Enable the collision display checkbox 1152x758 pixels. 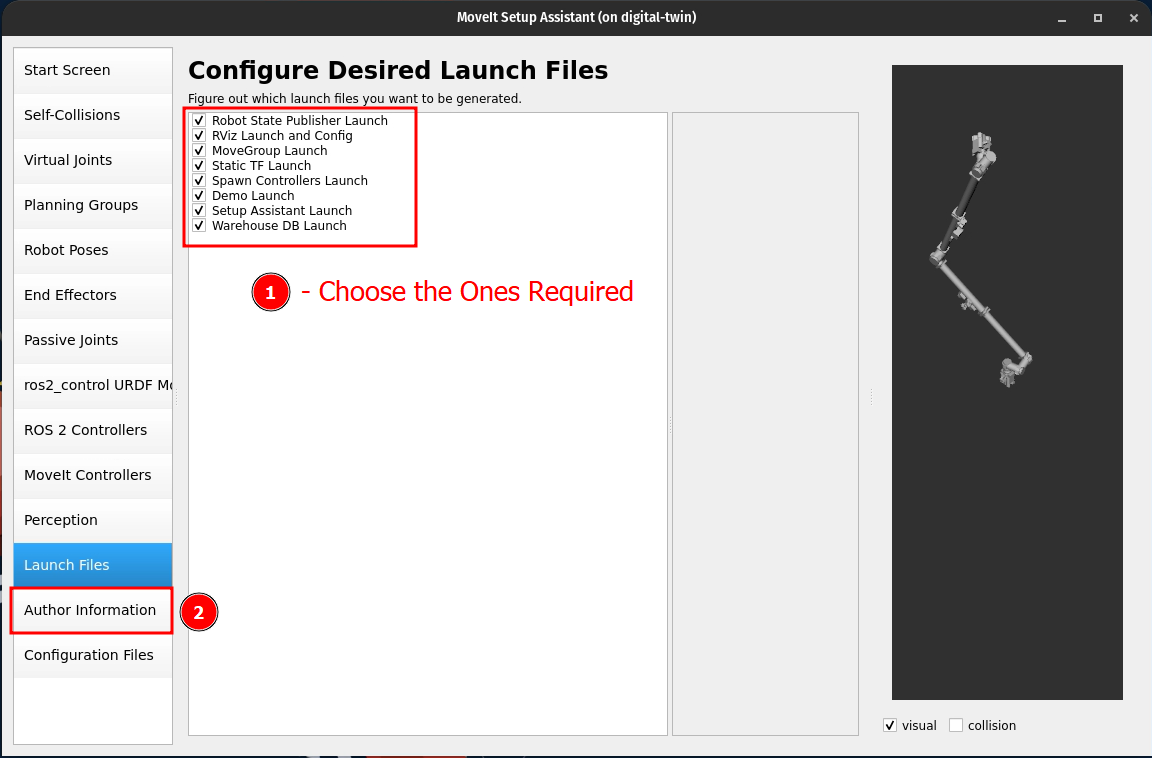click(956, 725)
